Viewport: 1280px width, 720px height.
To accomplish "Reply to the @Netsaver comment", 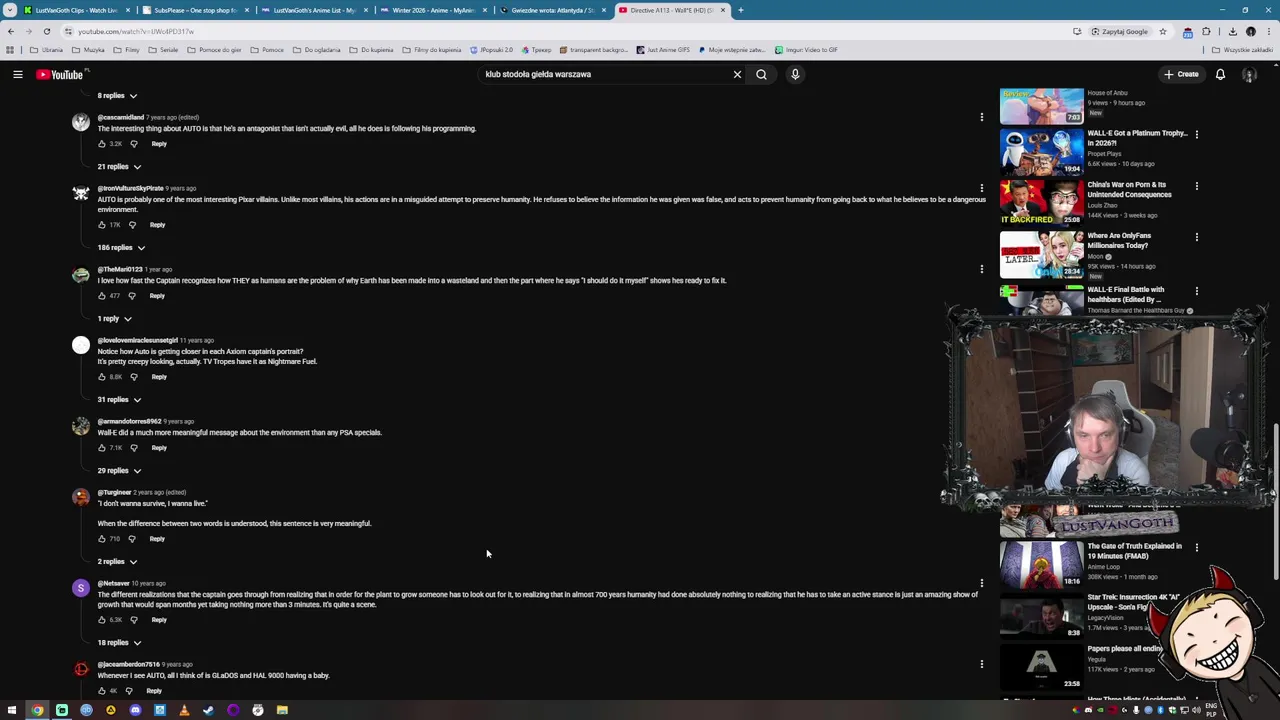I will click(x=159, y=620).
